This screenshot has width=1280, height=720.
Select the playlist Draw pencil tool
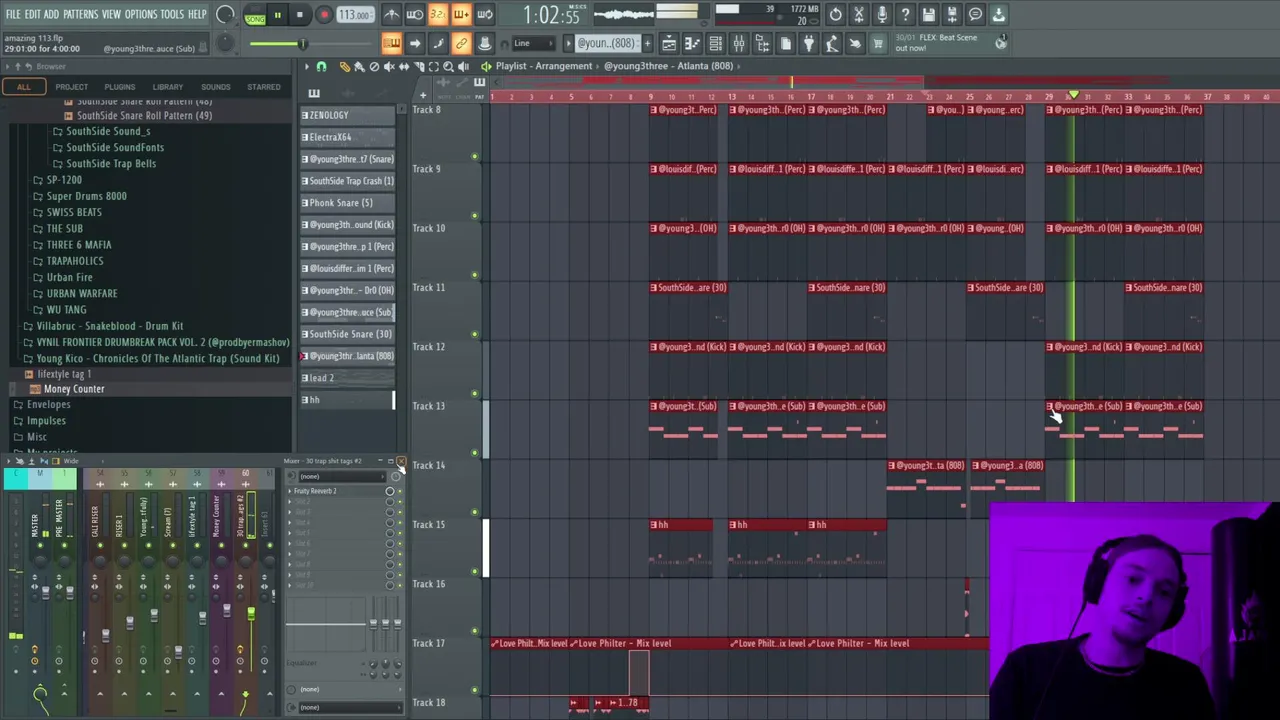coord(345,66)
